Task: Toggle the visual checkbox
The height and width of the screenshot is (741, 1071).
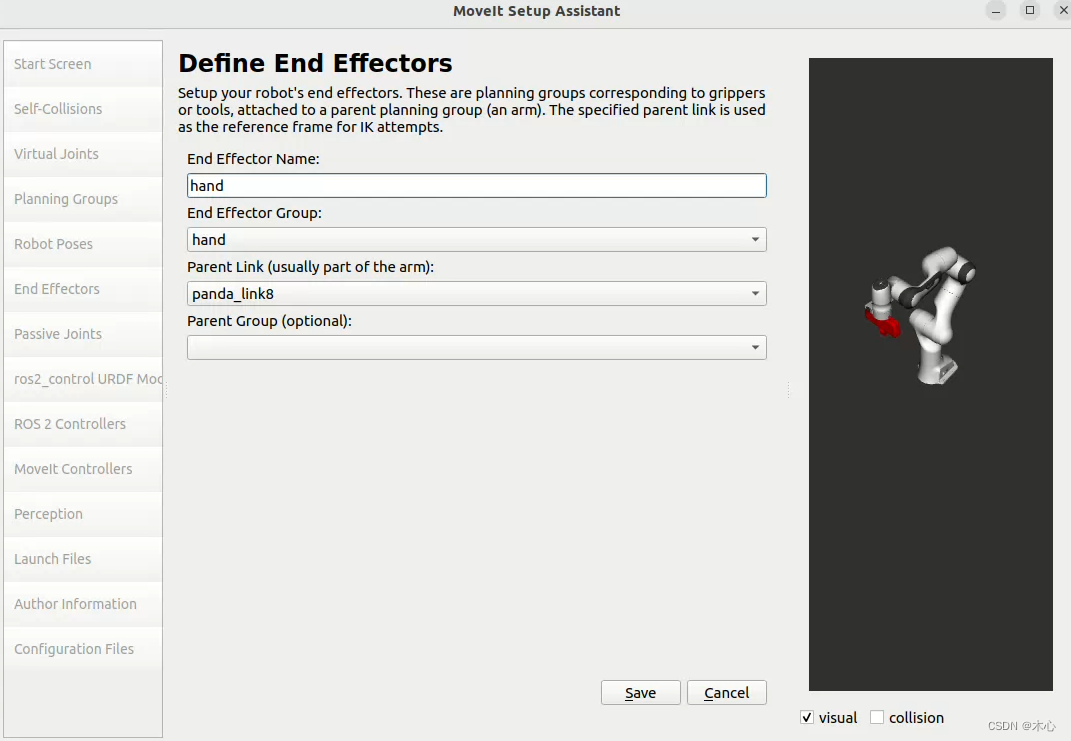Action: (x=807, y=718)
